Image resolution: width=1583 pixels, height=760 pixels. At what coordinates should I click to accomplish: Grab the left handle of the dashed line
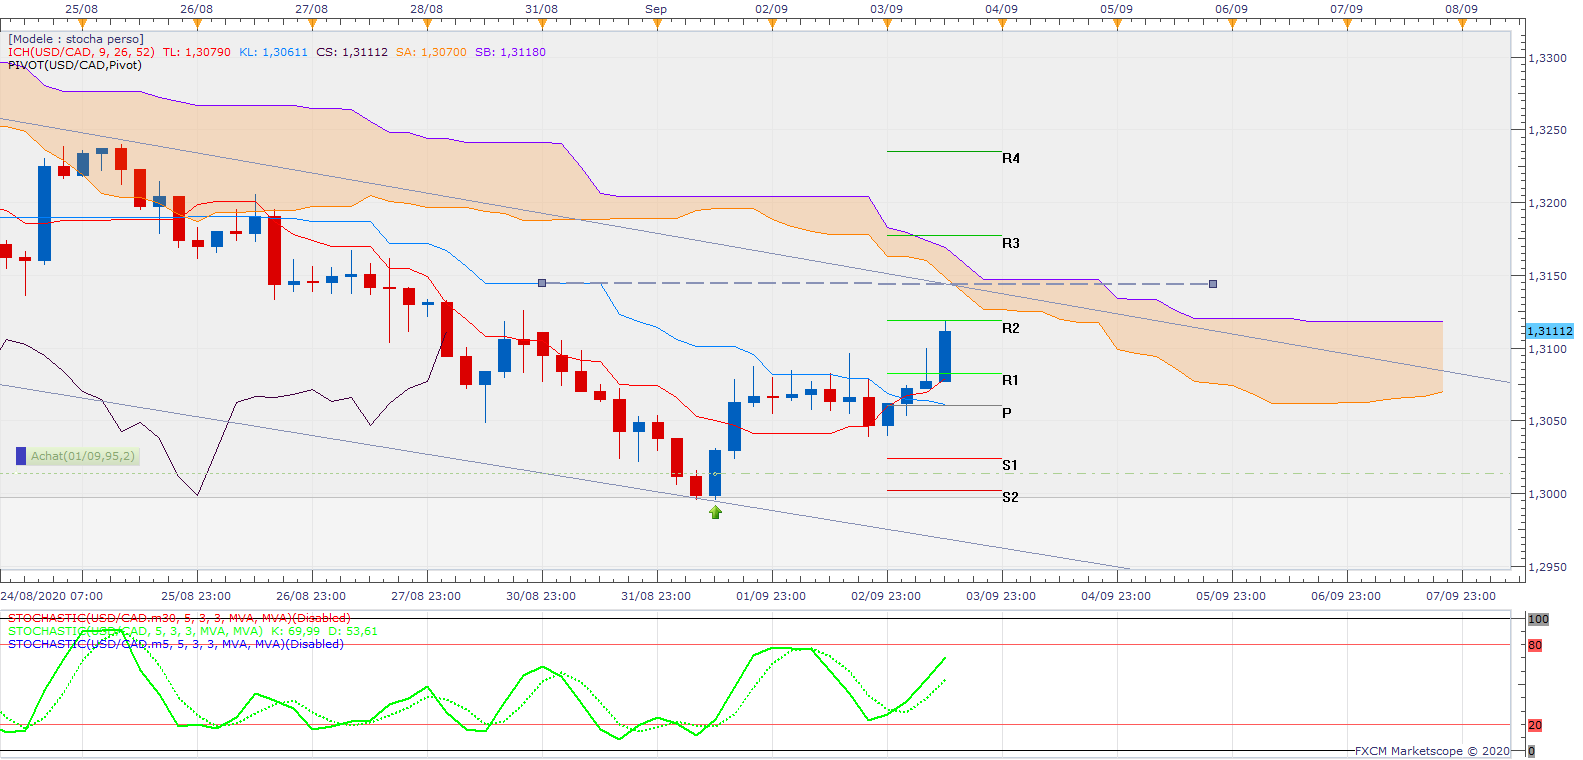point(542,283)
